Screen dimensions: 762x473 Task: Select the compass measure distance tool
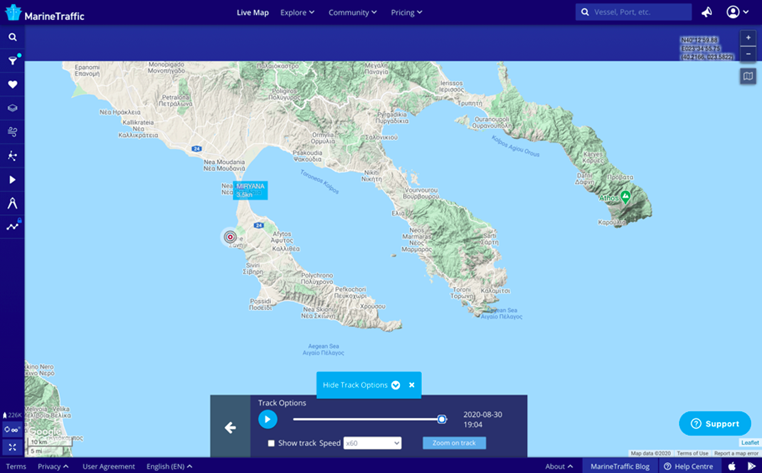(12, 203)
